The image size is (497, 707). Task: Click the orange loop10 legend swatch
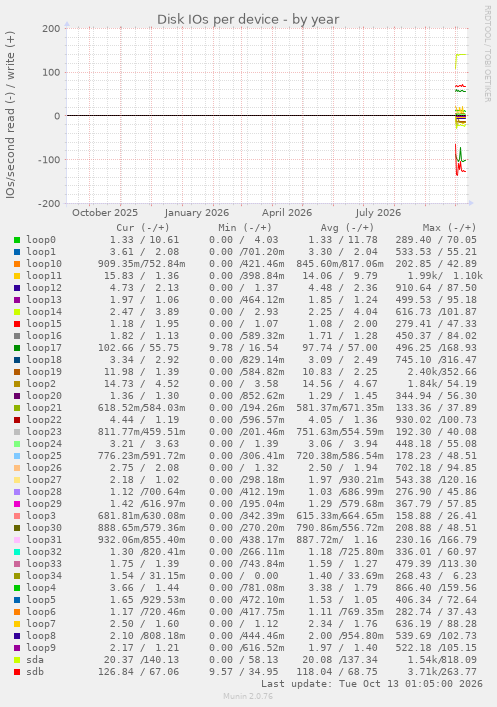[17, 264]
